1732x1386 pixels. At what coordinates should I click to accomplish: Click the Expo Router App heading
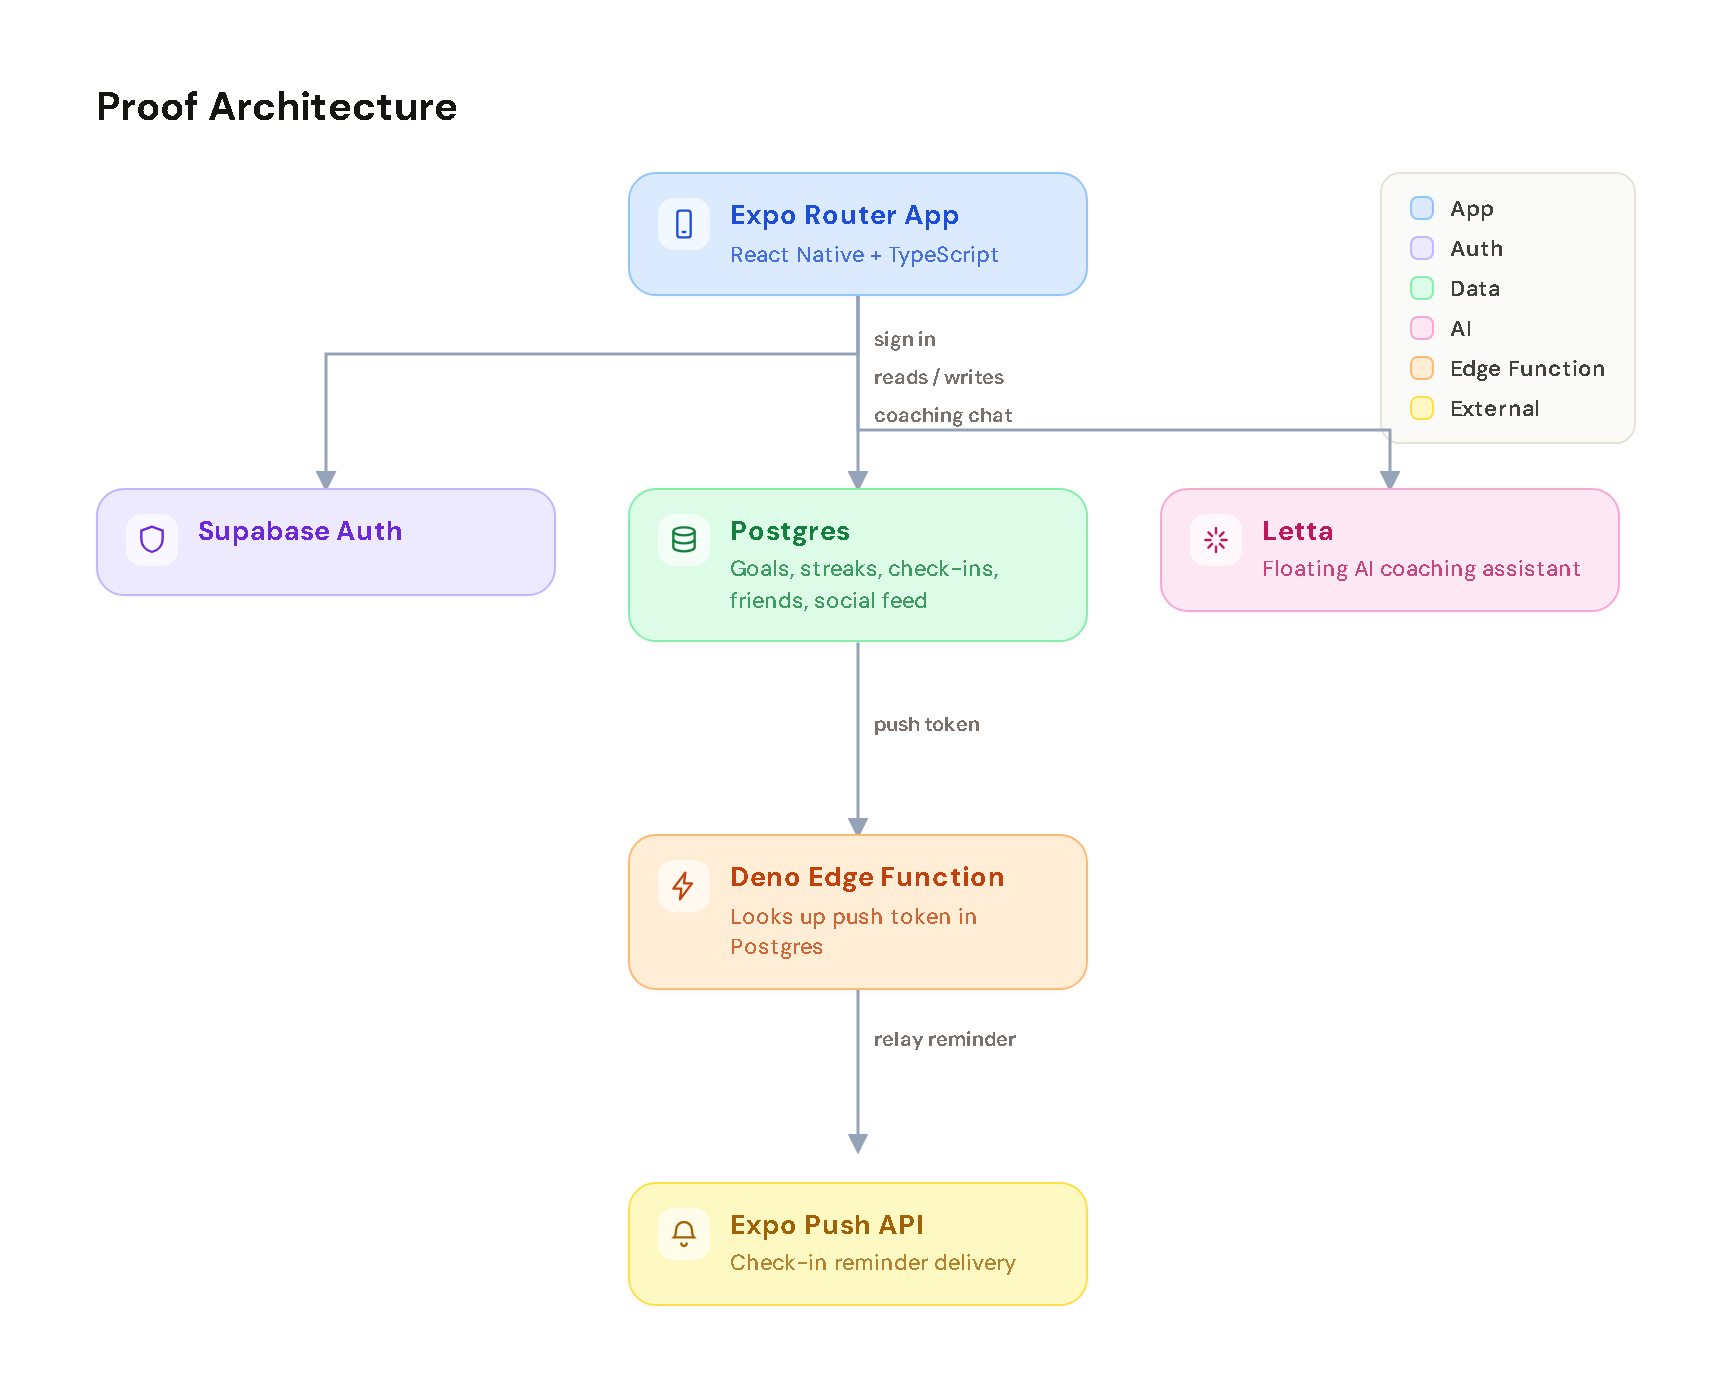click(844, 215)
